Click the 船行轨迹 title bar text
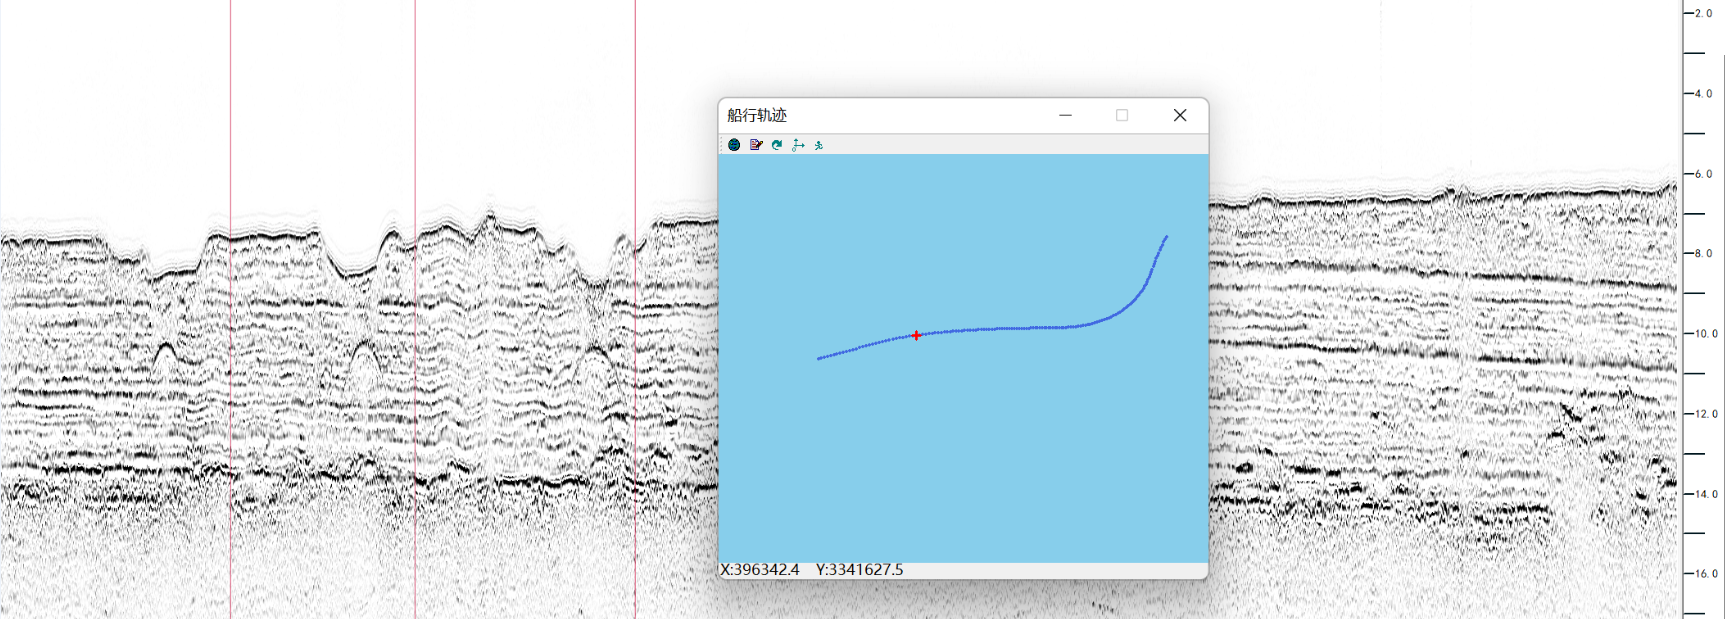This screenshot has height=619, width=1725. click(x=757, y=115)
